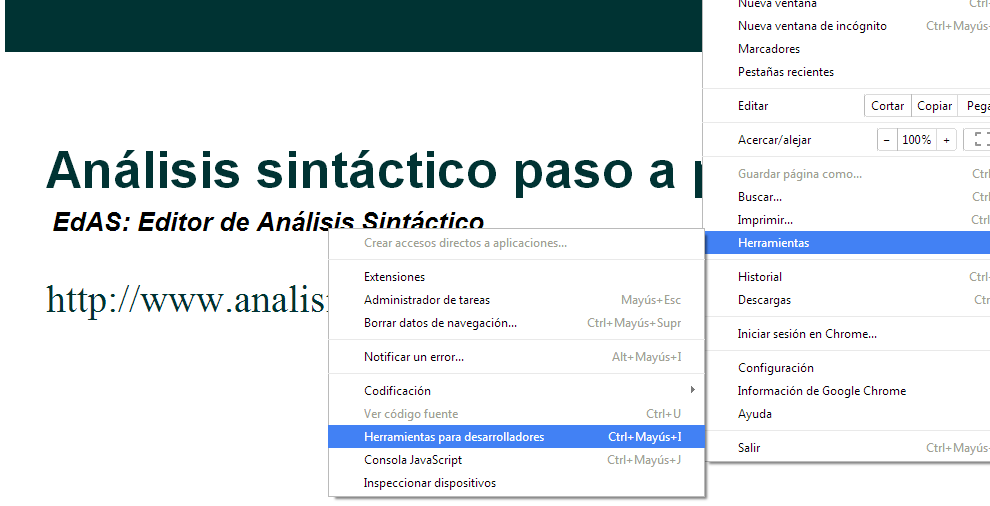Launch Administrador de tareas

click(427, 300)
